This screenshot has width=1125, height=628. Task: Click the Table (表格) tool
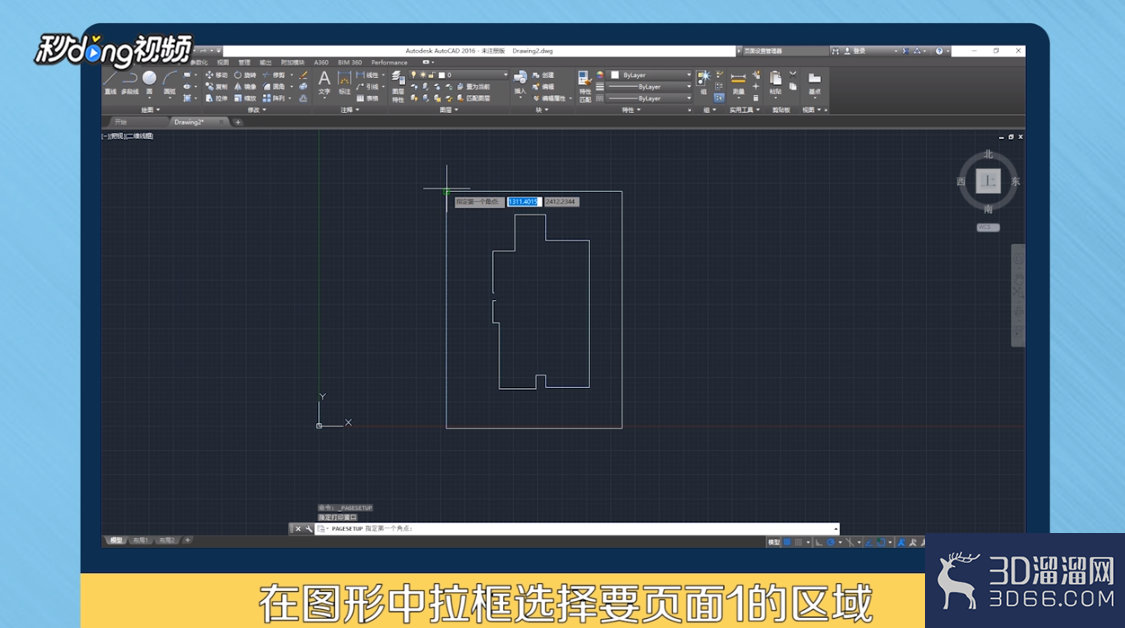[x=367, y=98]
